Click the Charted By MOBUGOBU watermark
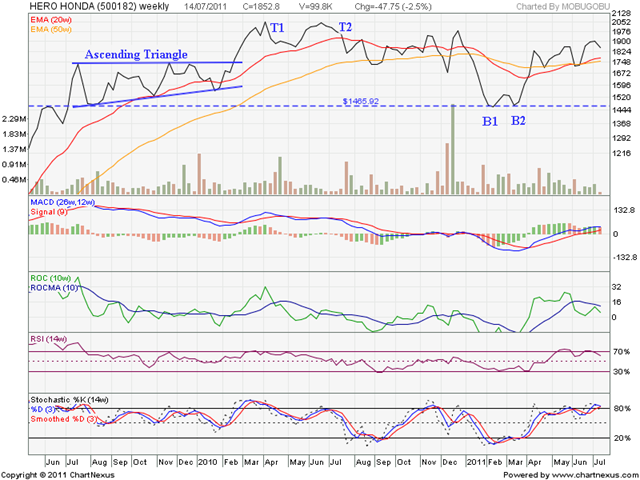The width and height of the screenshot is (640, 480). pyautogui.click(x=563, y=6)
